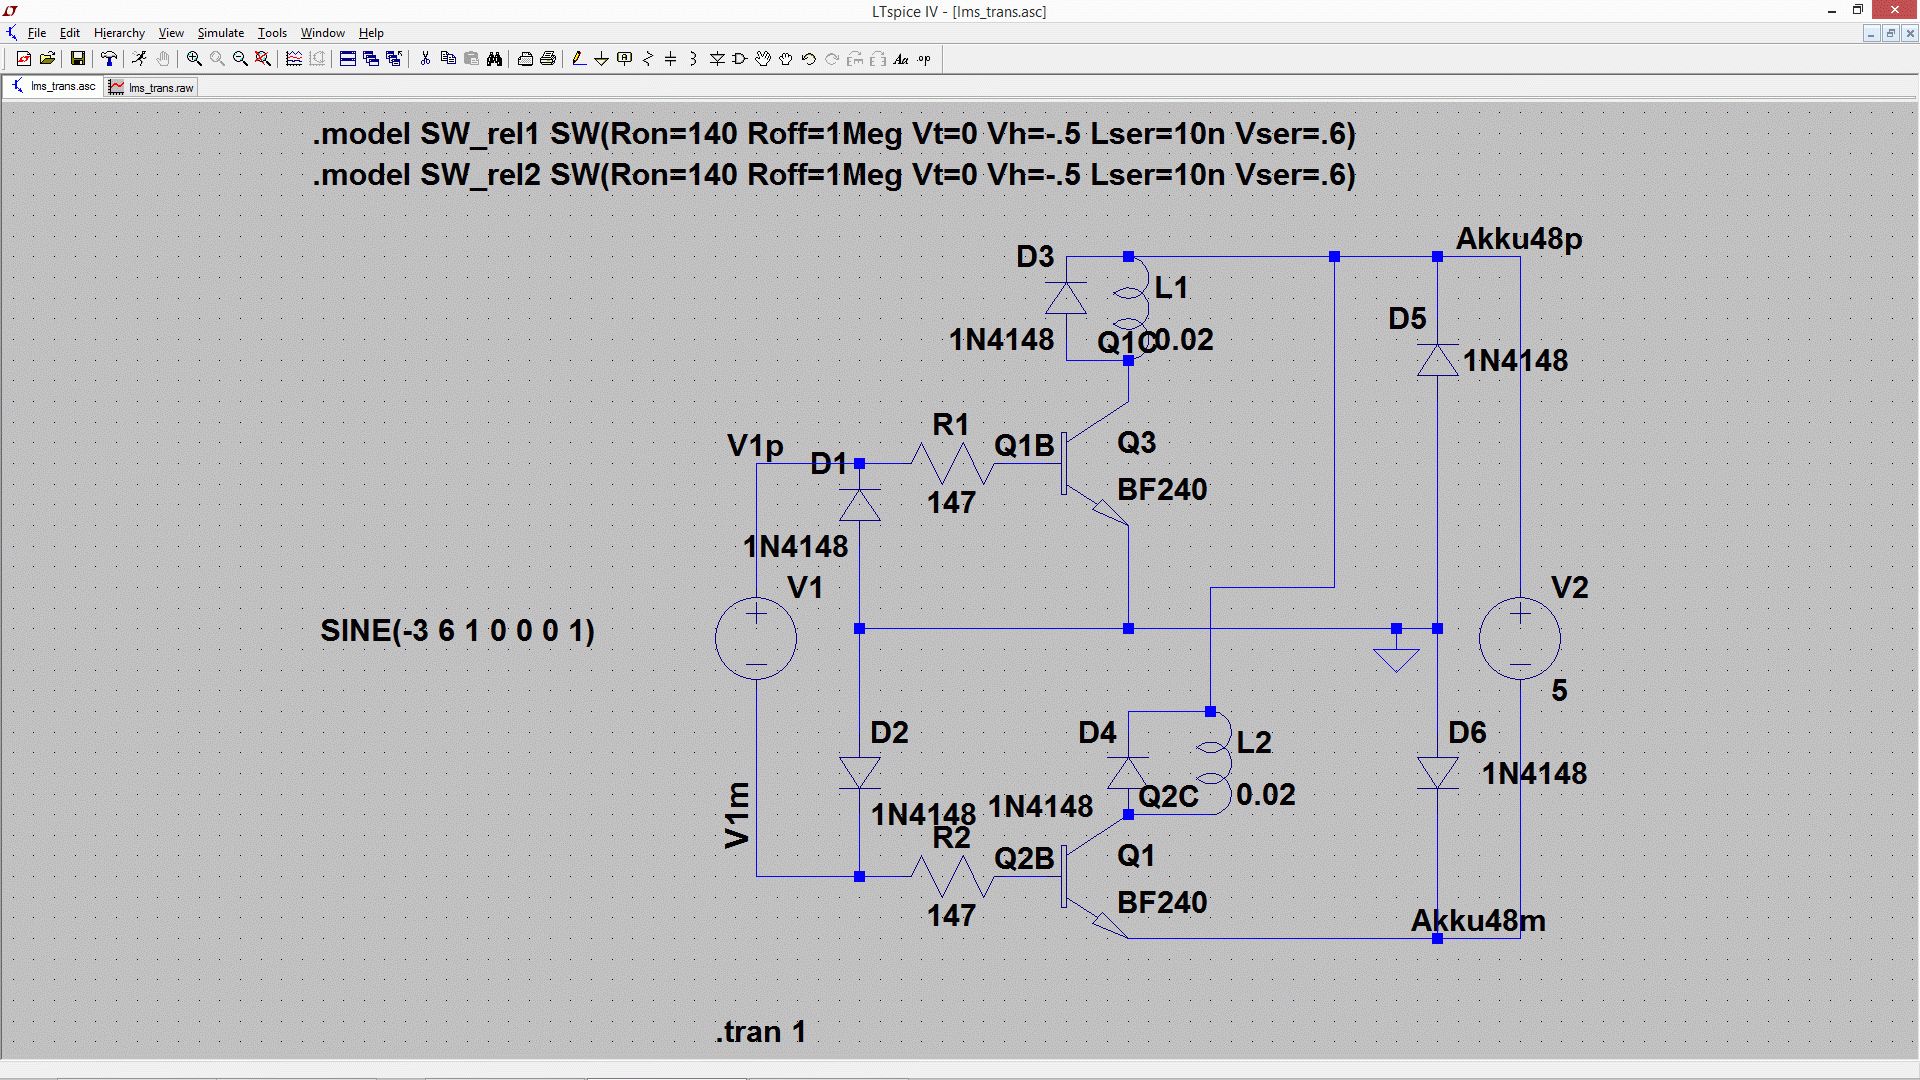This screenshot has width=1920, height=1080.
Task: Click the Zoom In magnifier icon
Action: coord(194,59)
